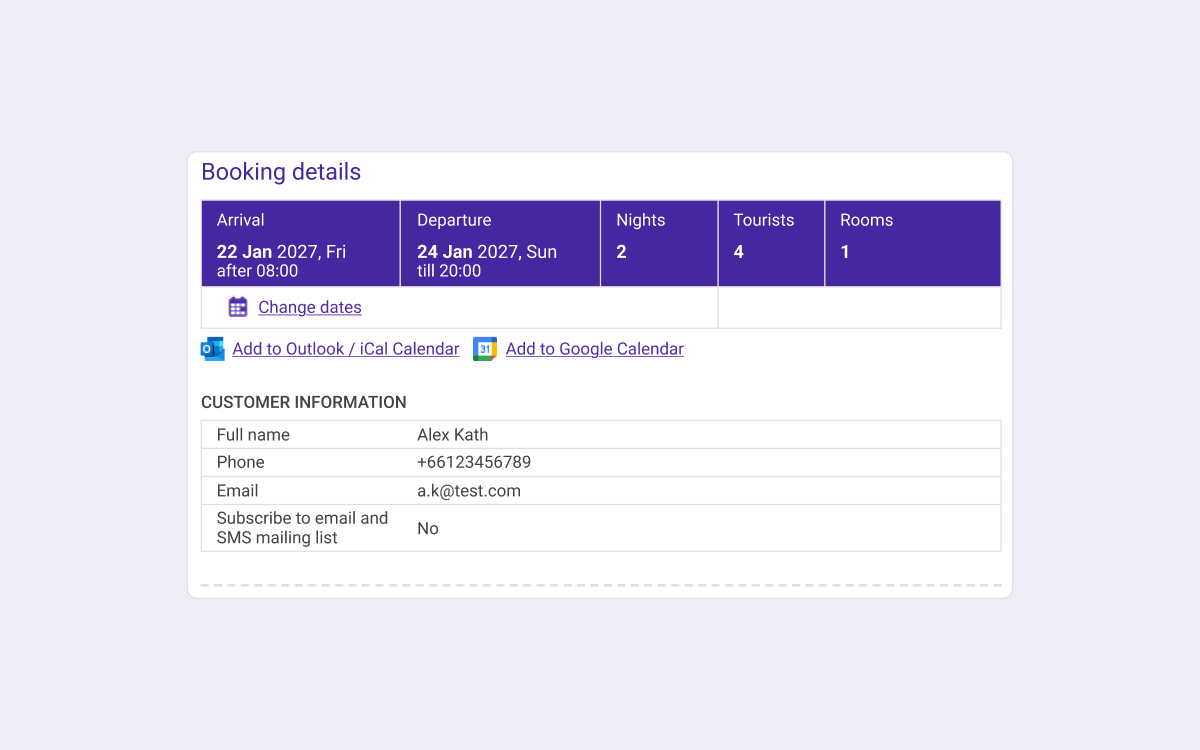
Task: Click the Rooms column header
Action: 867,220
